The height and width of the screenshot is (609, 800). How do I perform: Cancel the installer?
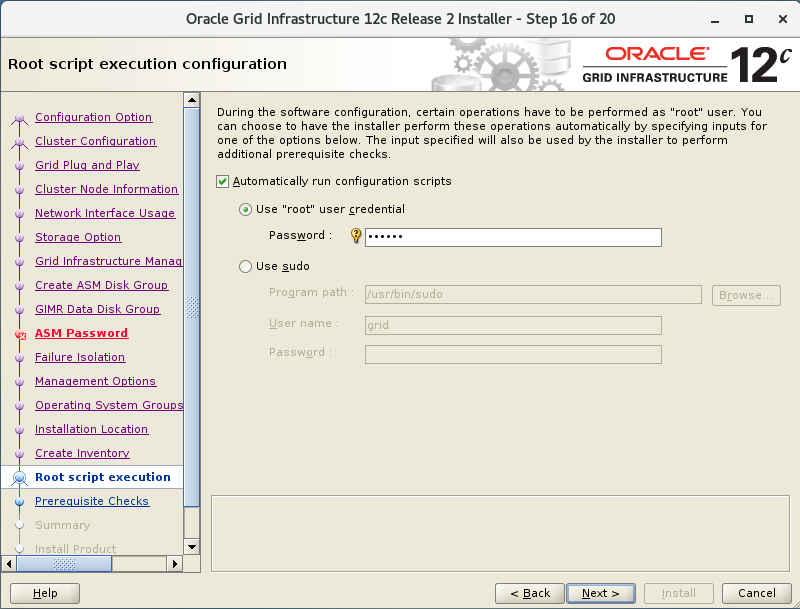pos(757,593)
